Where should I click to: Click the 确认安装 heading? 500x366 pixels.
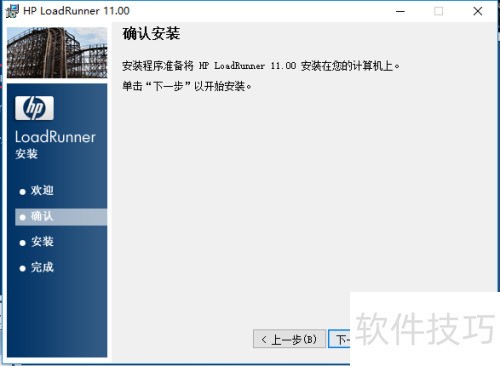[151, 34]
